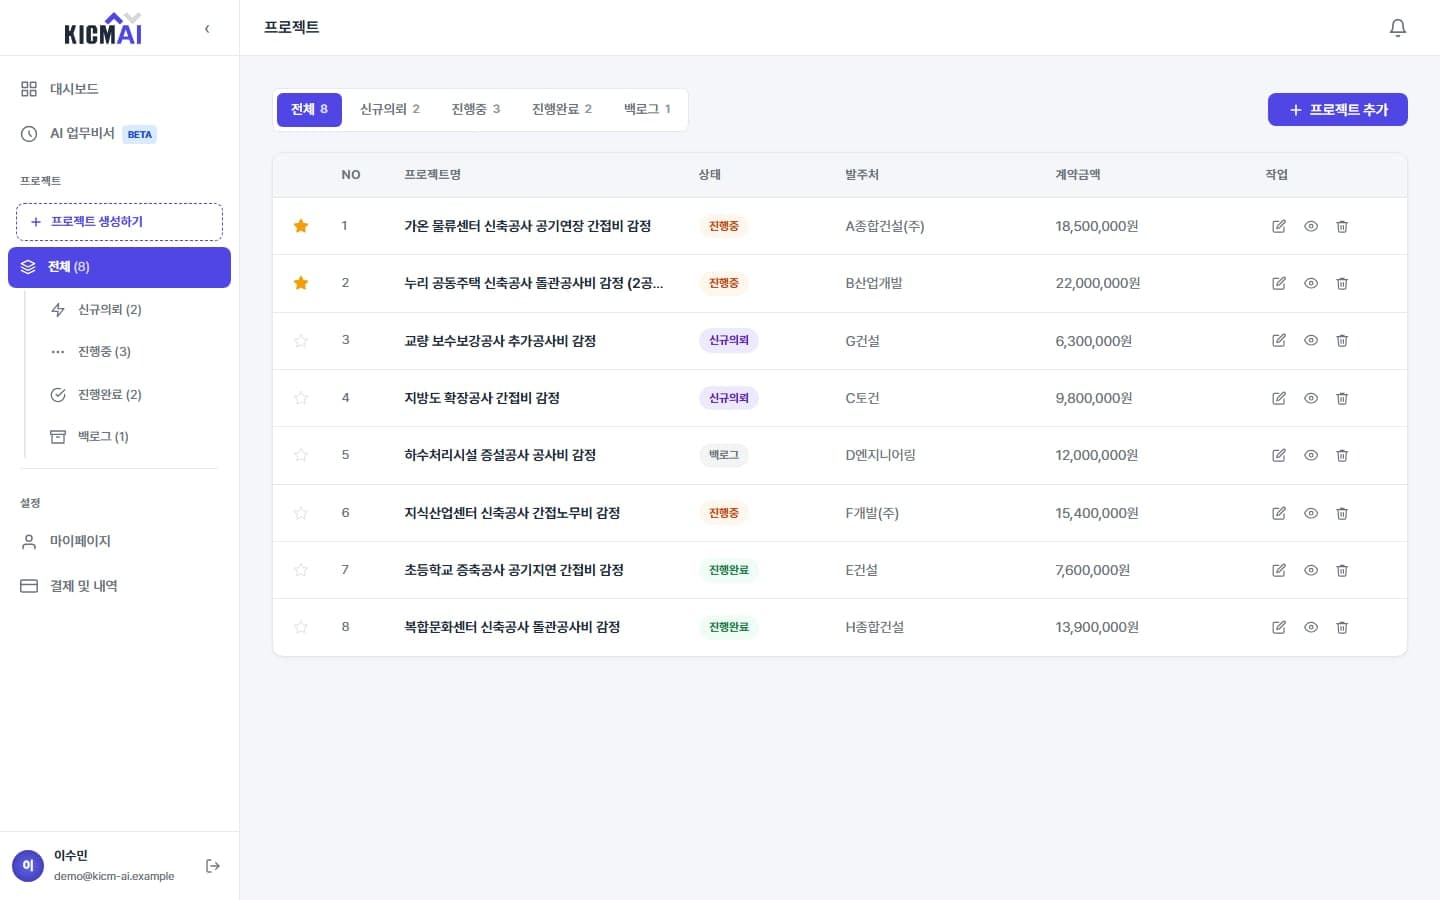Switch to the 백로그 1 tab
This screenshot has height=900, width=1440.
(647, 109)
